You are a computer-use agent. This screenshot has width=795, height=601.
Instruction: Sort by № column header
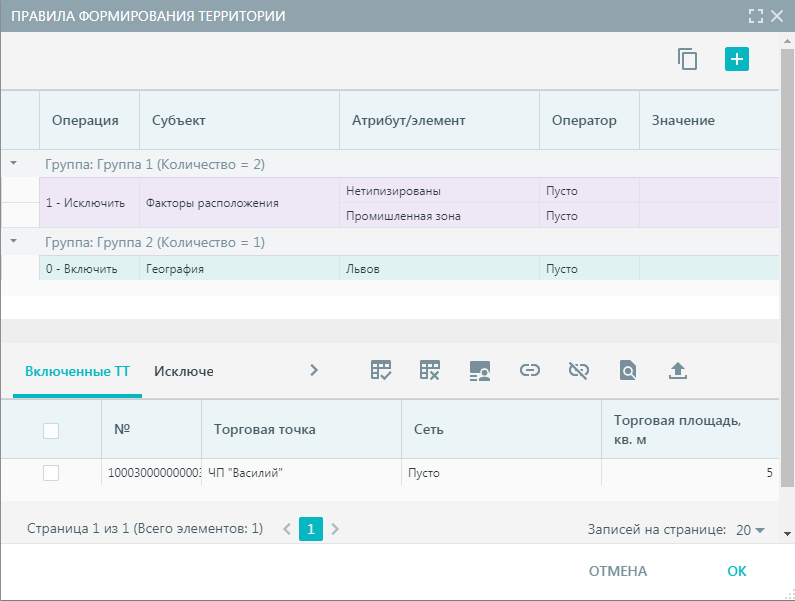[x=152, y=430]
